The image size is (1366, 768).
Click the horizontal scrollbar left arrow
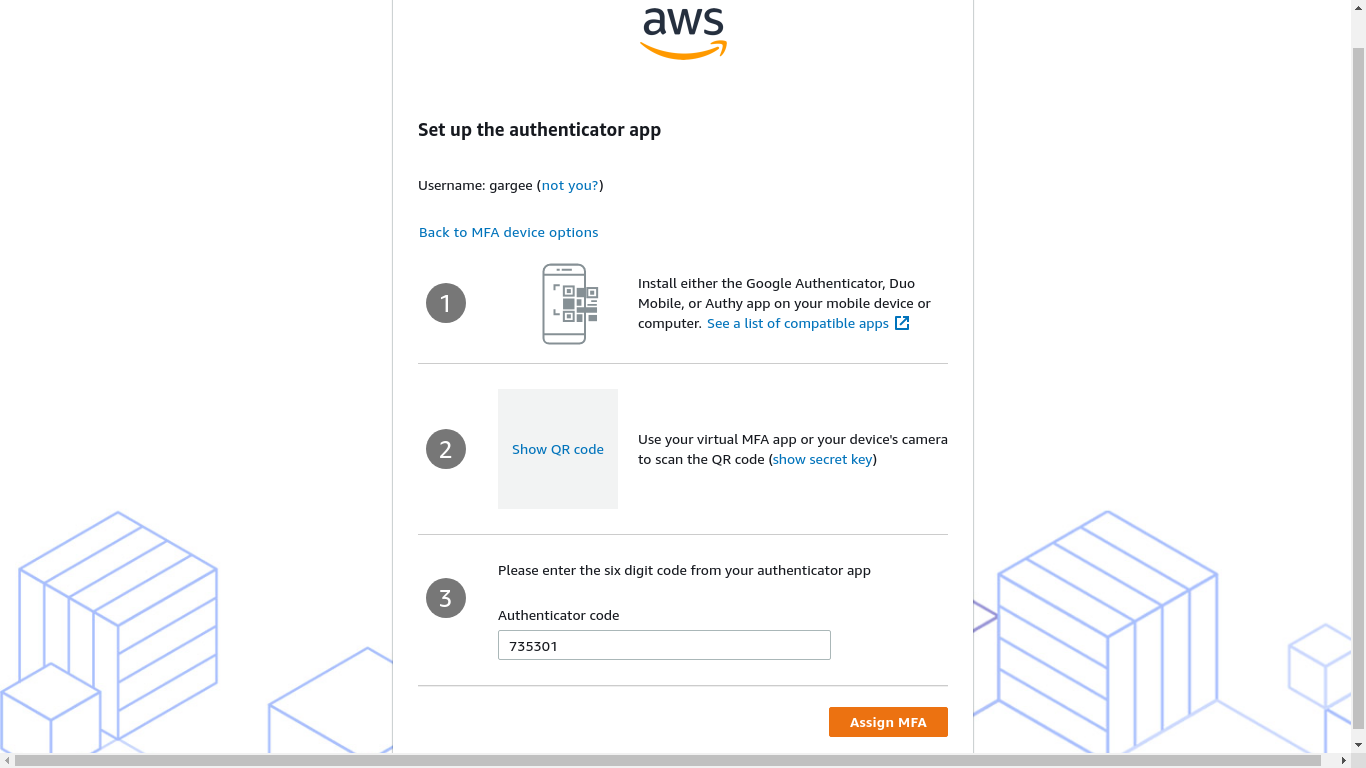[x=7, y=761]
